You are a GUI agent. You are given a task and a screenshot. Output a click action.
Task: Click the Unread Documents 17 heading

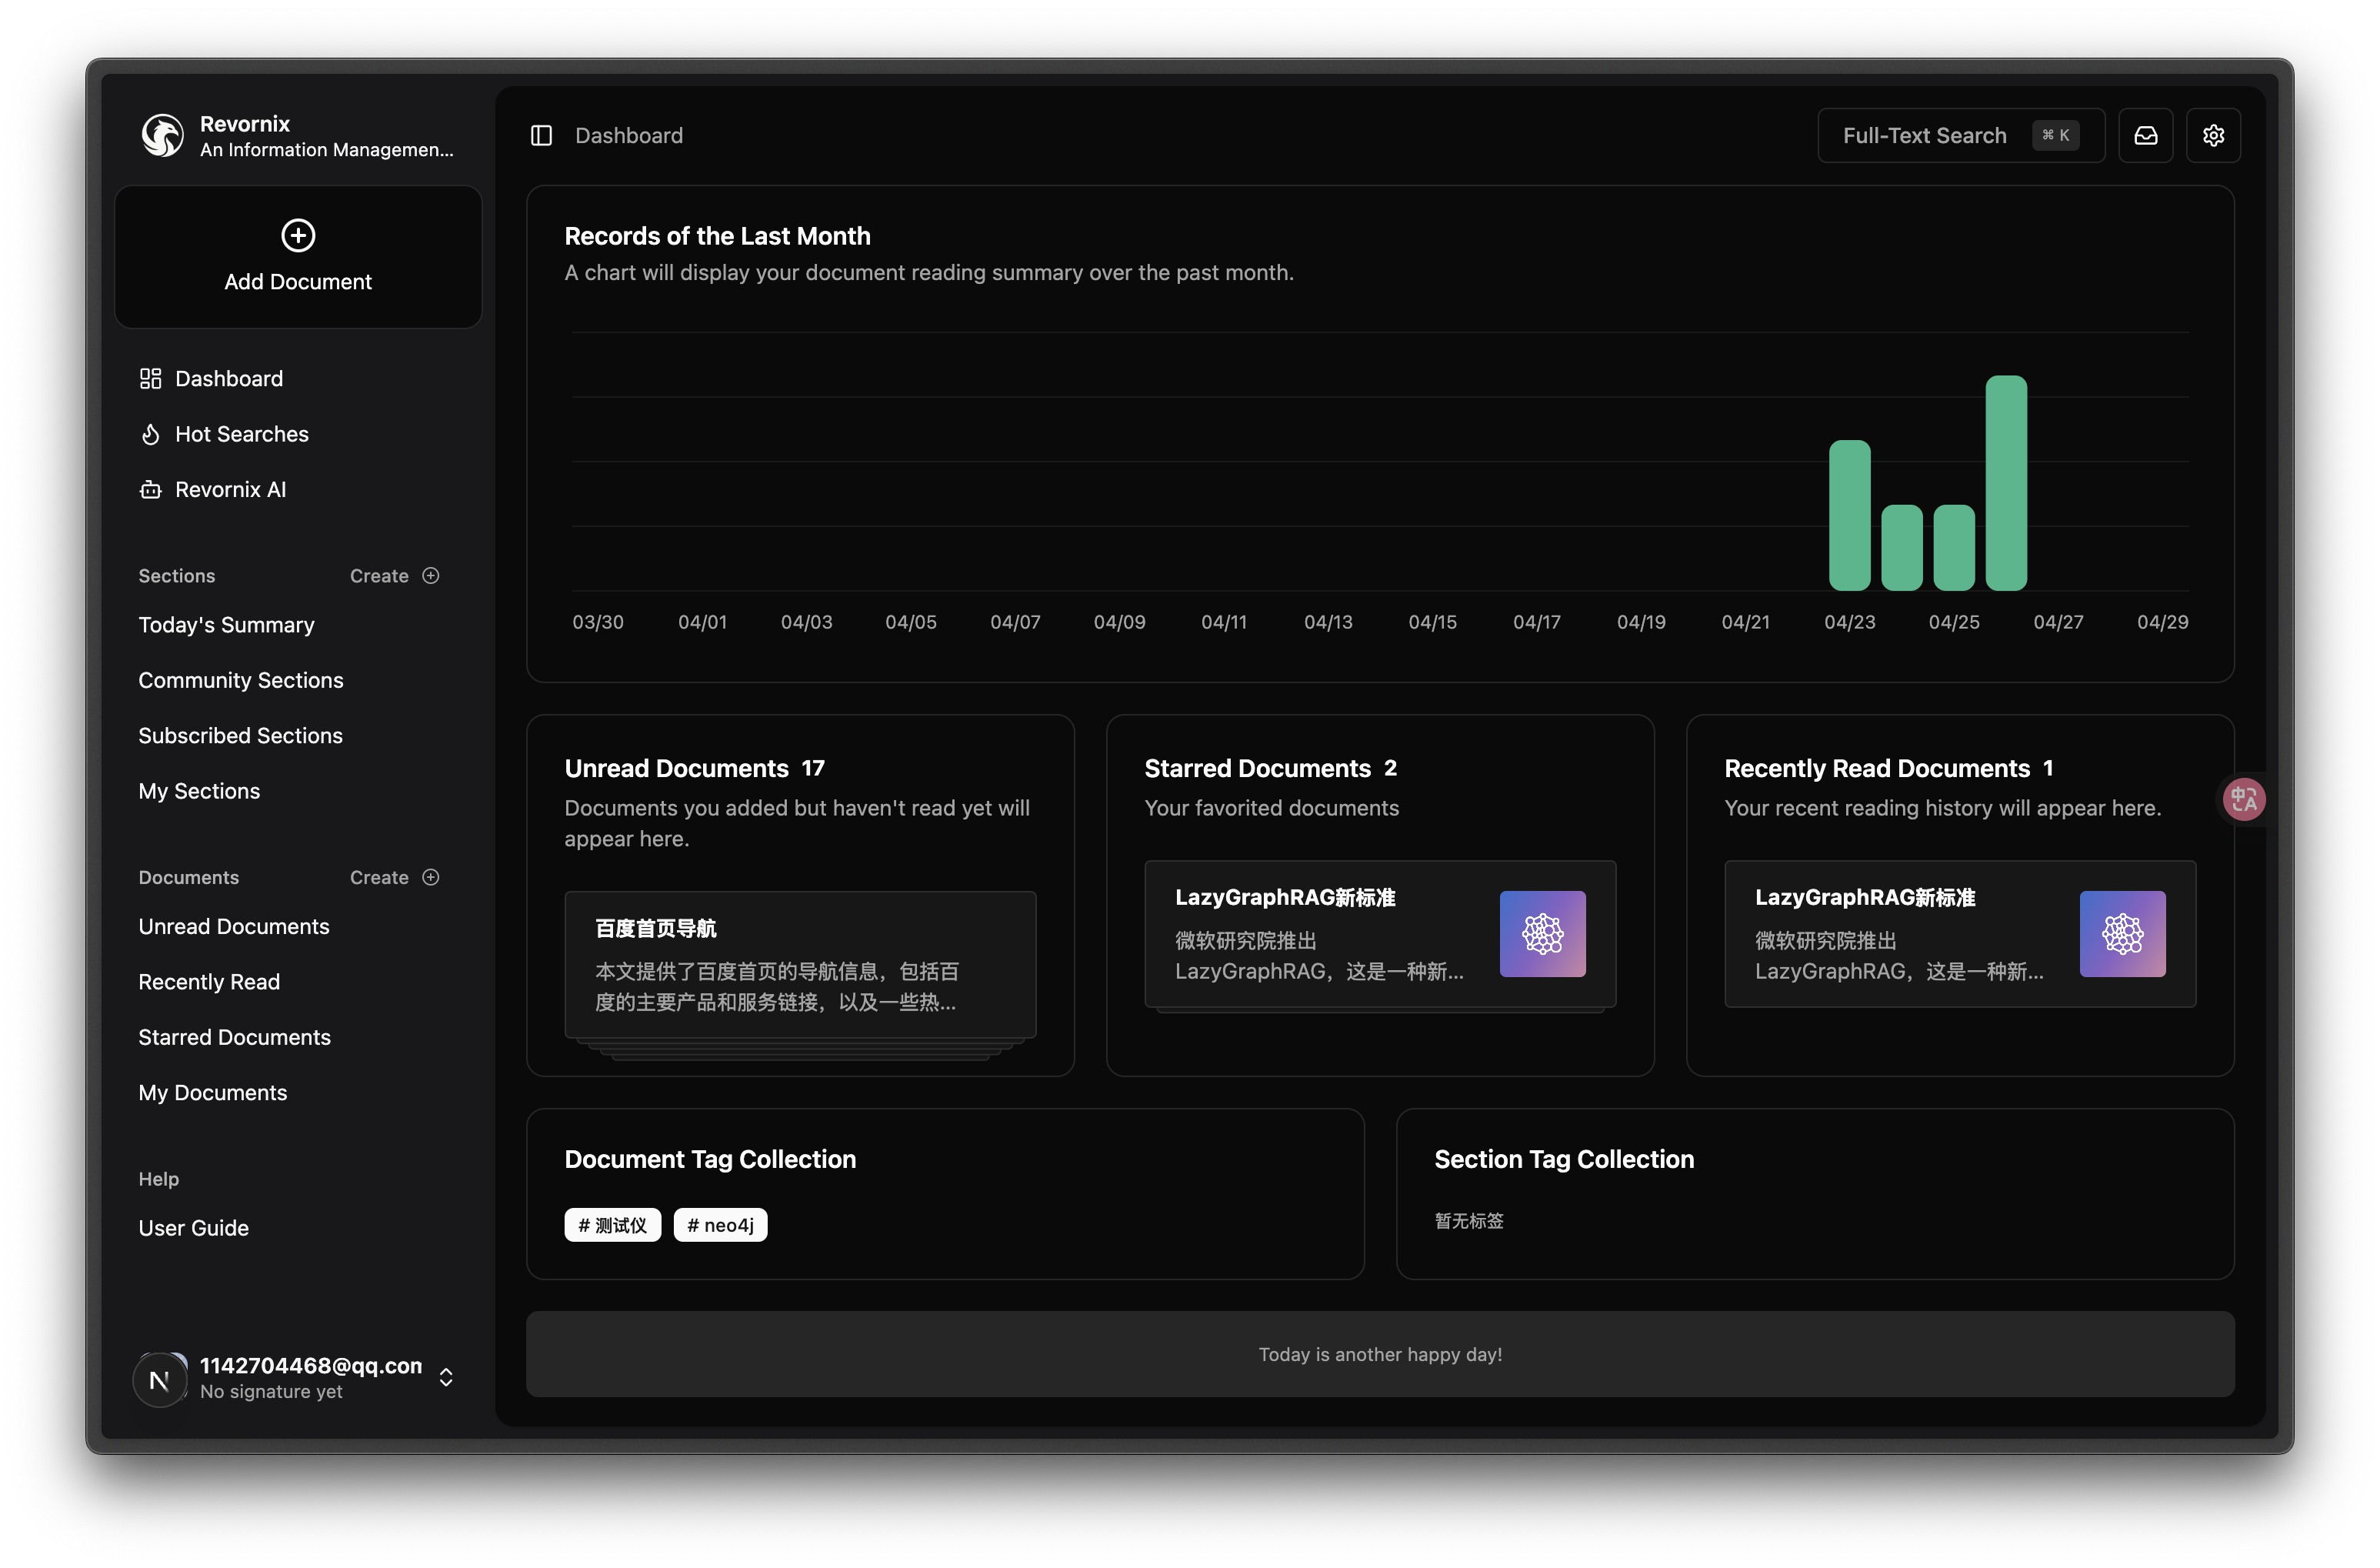tap(694, 768)
